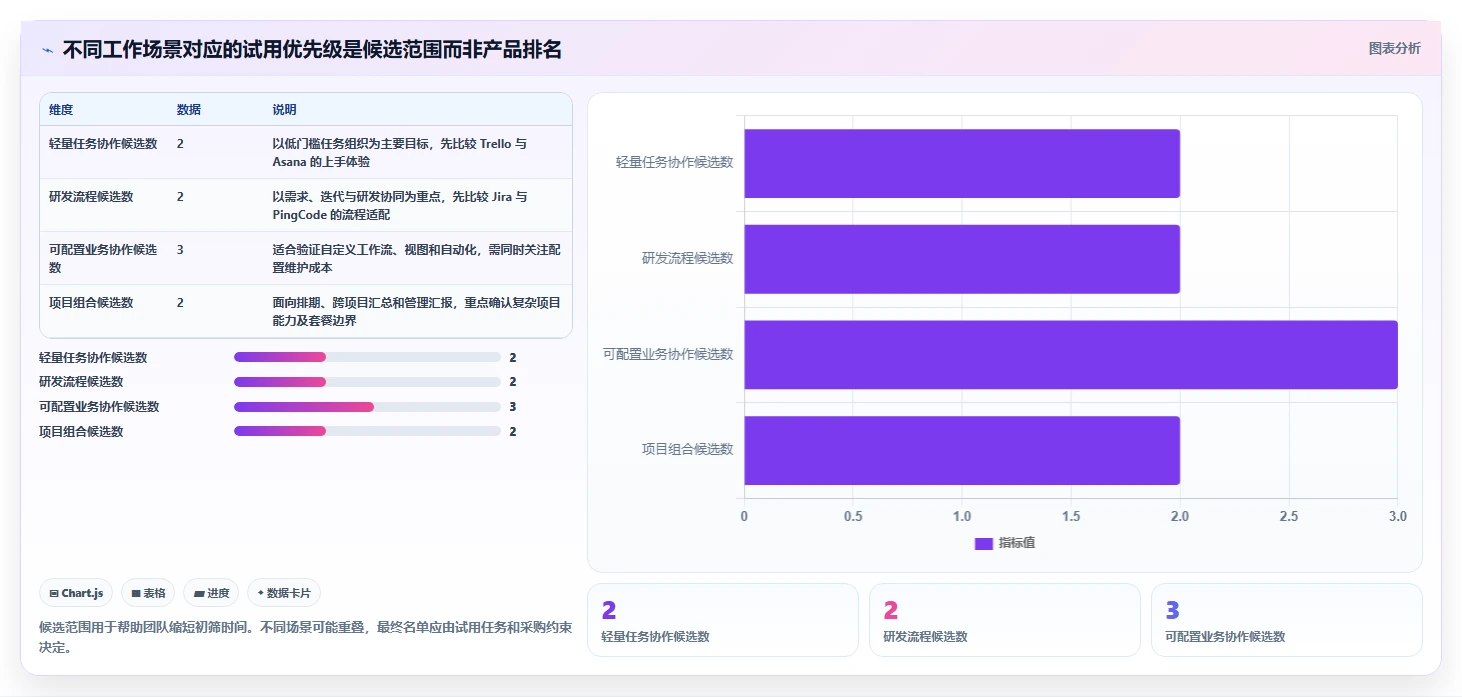Select the 表格 tag chip

click(x=148, y=593)
